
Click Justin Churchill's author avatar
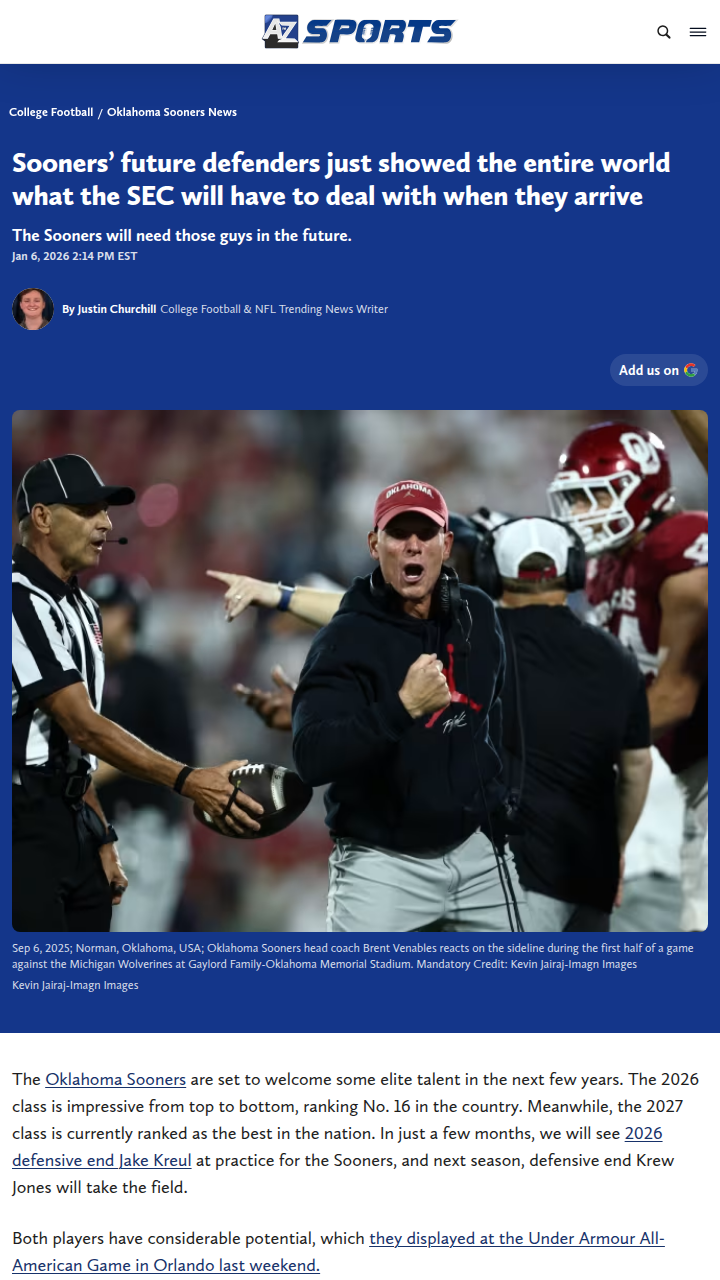33,309
